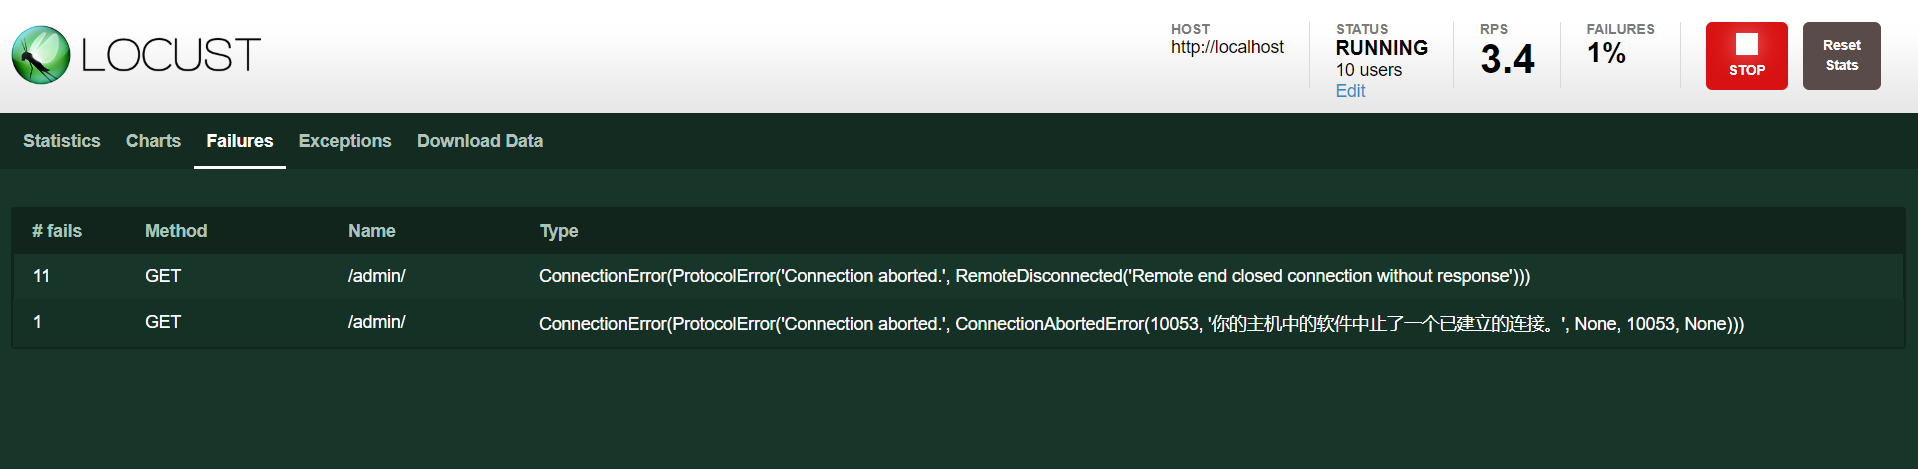Image resolution: width=1918 pixels, height=469 pixels.
Task: Click the failures percentage 1%
Action: (1606, 53)
